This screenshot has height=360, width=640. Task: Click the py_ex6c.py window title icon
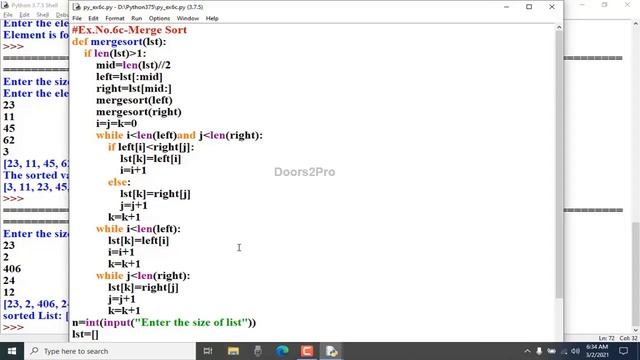pos(76,7)
